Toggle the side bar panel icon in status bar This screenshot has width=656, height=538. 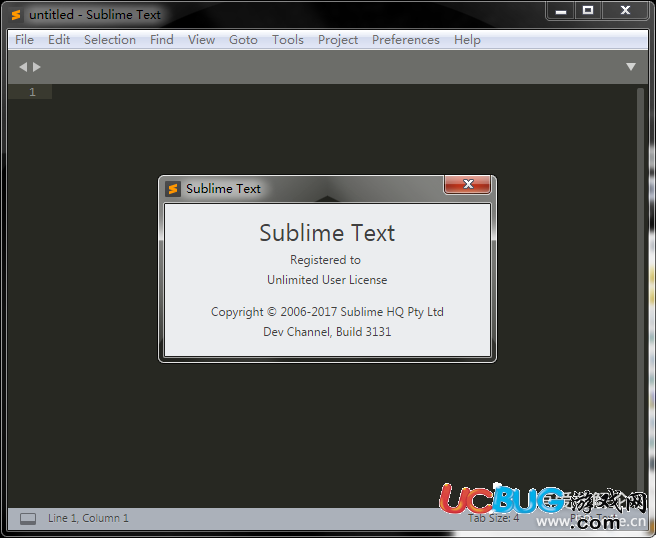[28, 519]
